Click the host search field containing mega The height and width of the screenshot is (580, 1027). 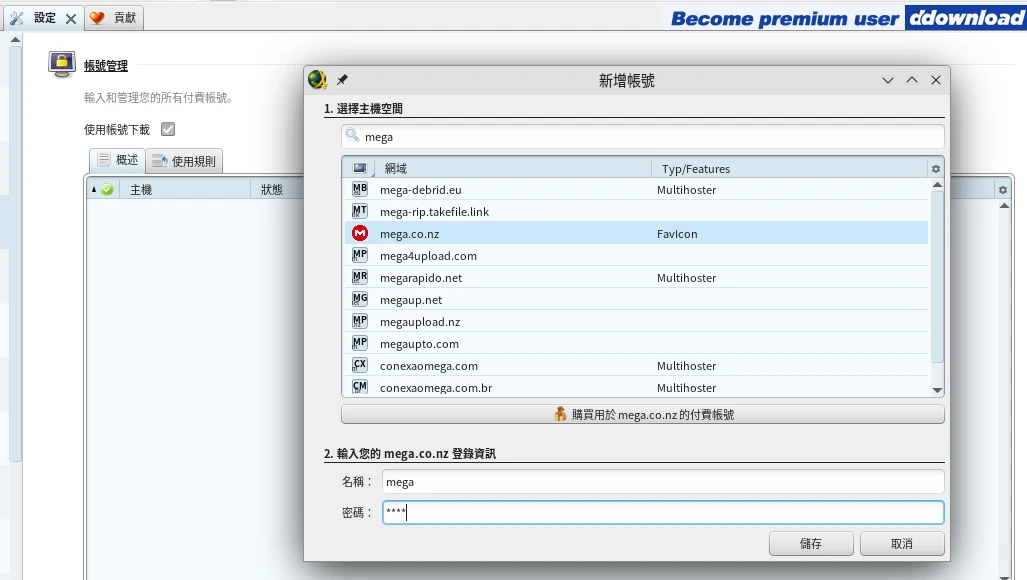point(643,137)
